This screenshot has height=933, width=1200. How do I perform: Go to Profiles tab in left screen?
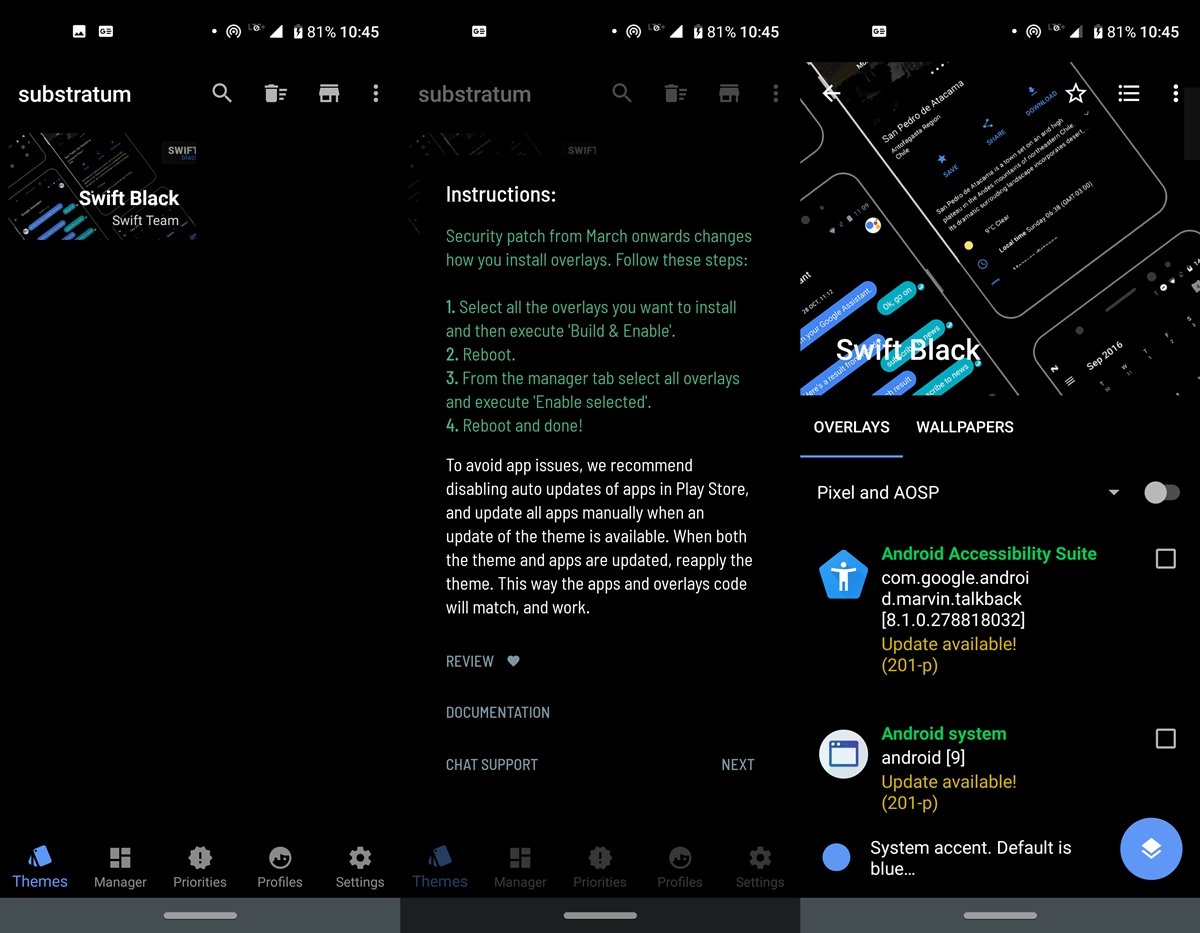(280, 867)
